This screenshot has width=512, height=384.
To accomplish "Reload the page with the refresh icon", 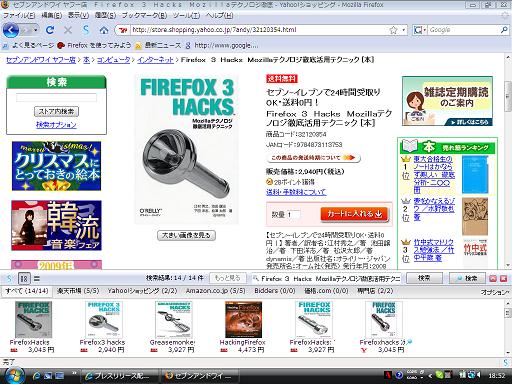I will 50,30.
